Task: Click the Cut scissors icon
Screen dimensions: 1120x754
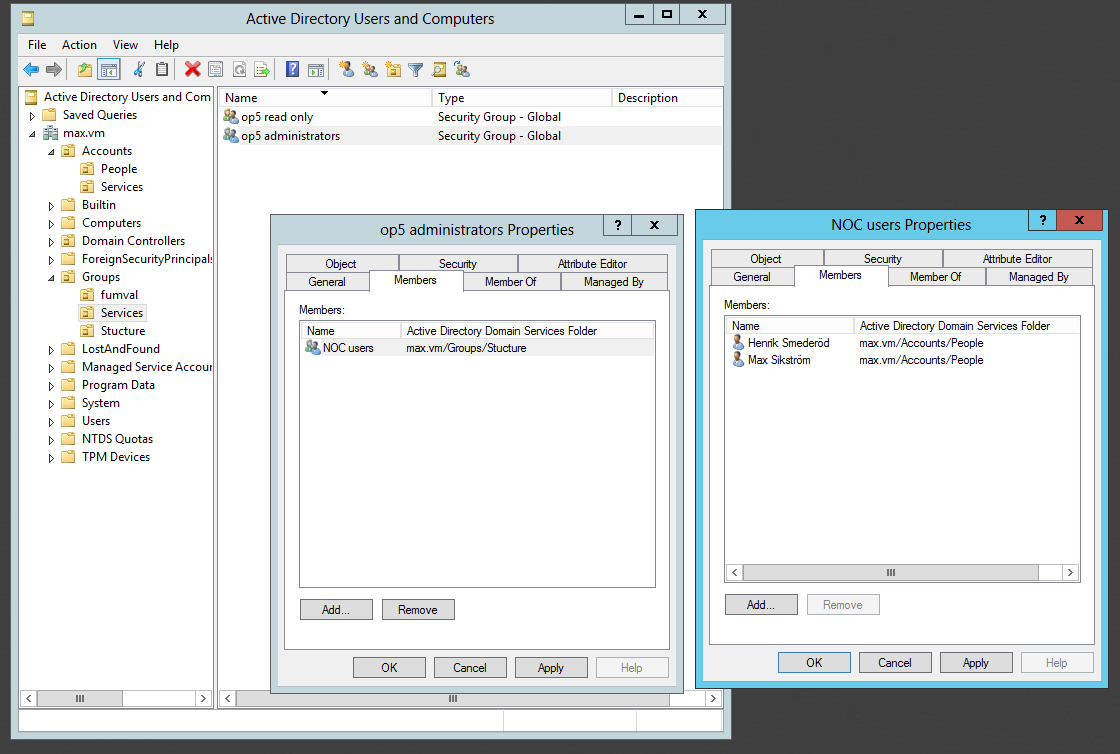Action: (x=140, y=69)
